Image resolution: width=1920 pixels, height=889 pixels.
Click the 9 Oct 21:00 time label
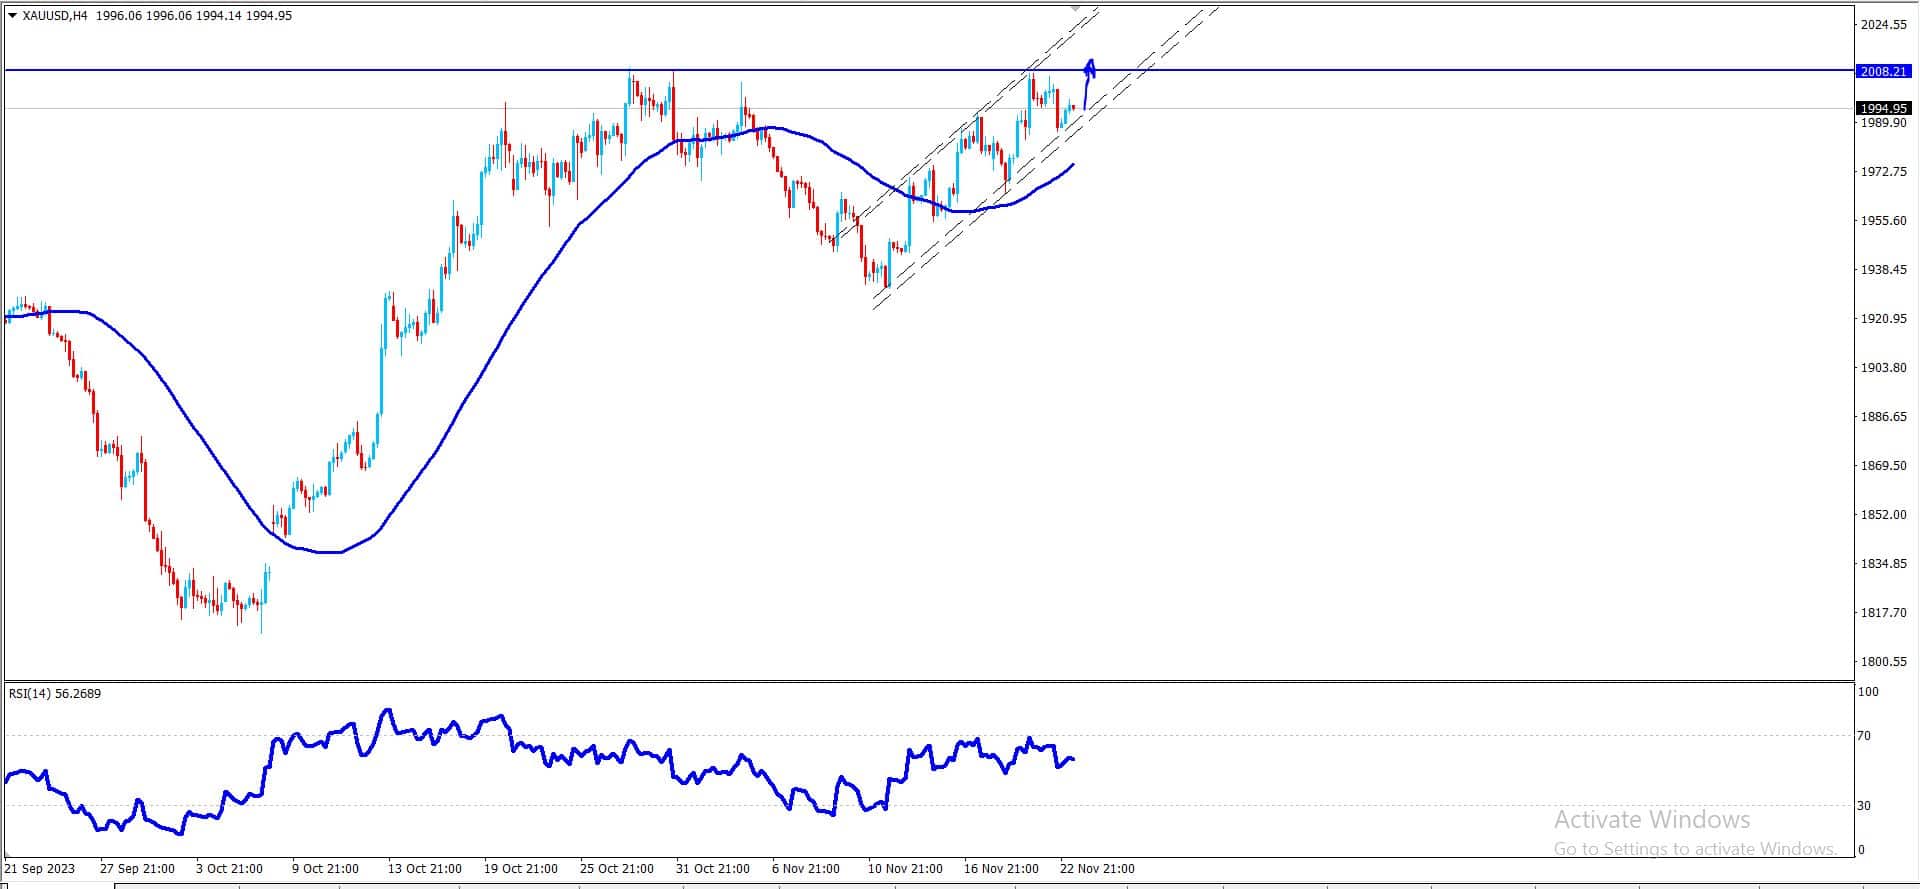tap(325, 869)
